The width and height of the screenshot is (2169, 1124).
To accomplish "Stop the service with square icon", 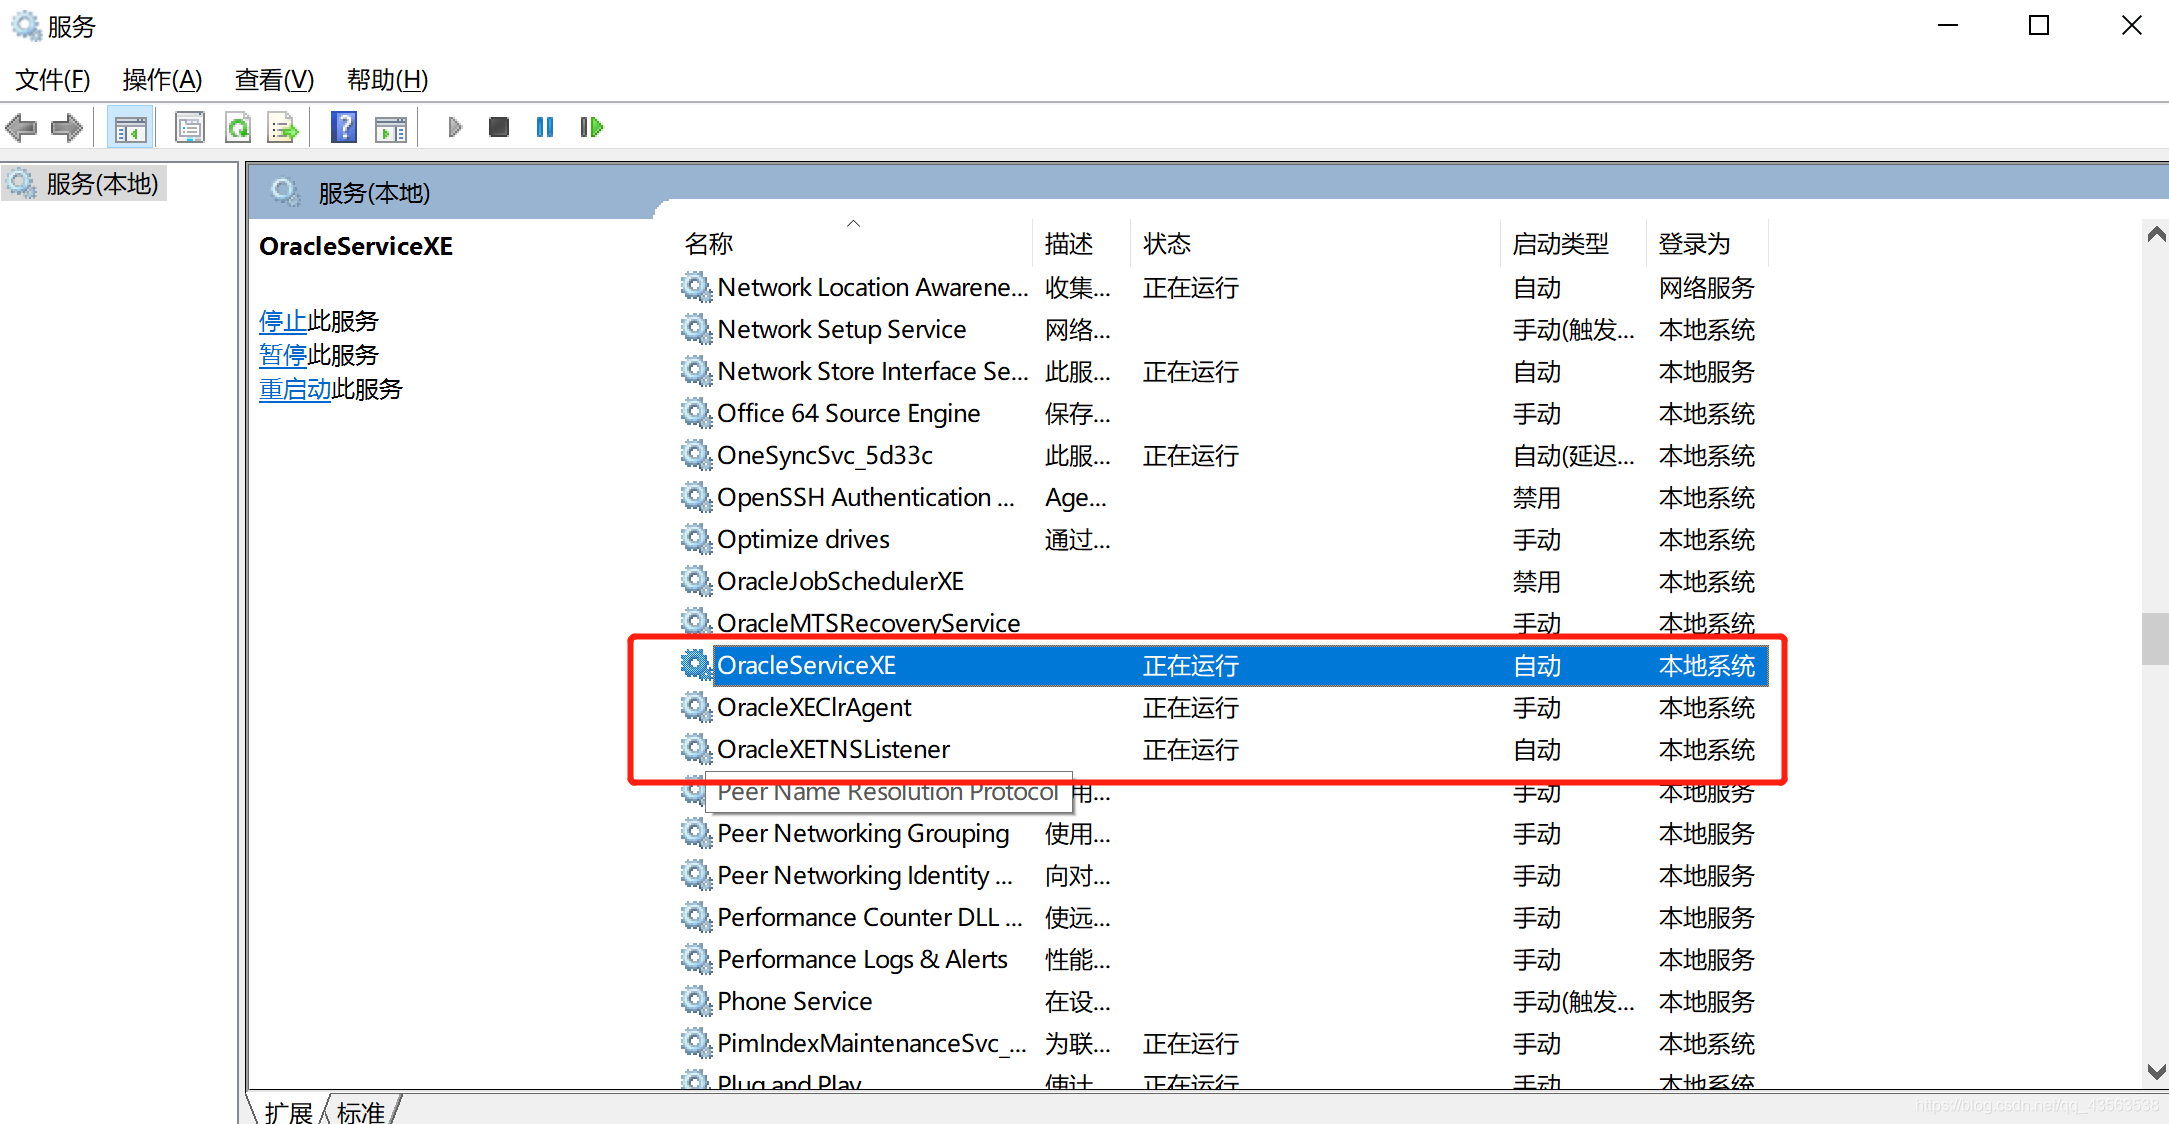I will pyautogui.click(x=499, y=127).
